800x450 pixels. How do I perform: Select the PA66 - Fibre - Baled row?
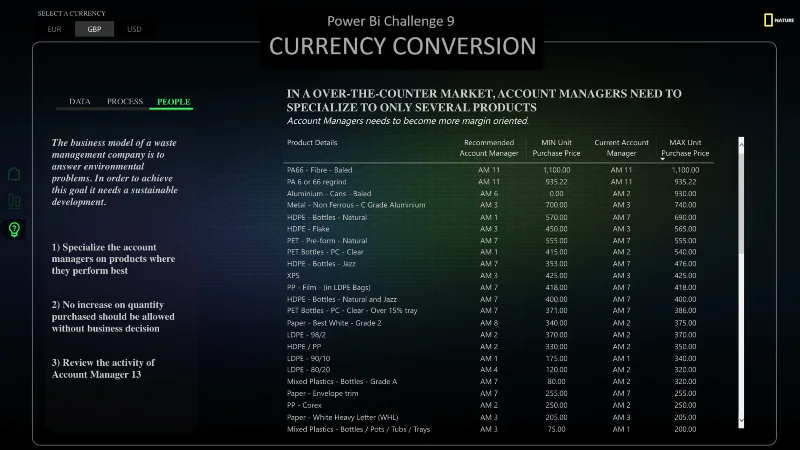tap(498, 170)
